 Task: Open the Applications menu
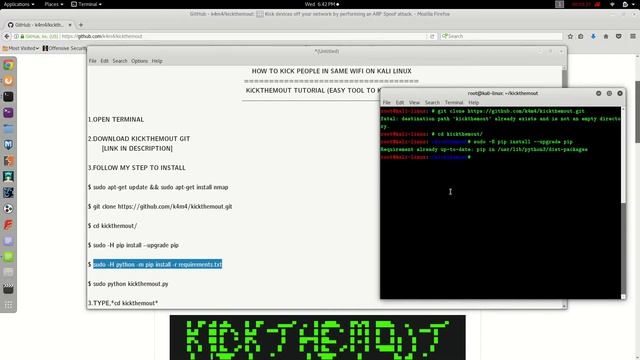pos(19,4)
